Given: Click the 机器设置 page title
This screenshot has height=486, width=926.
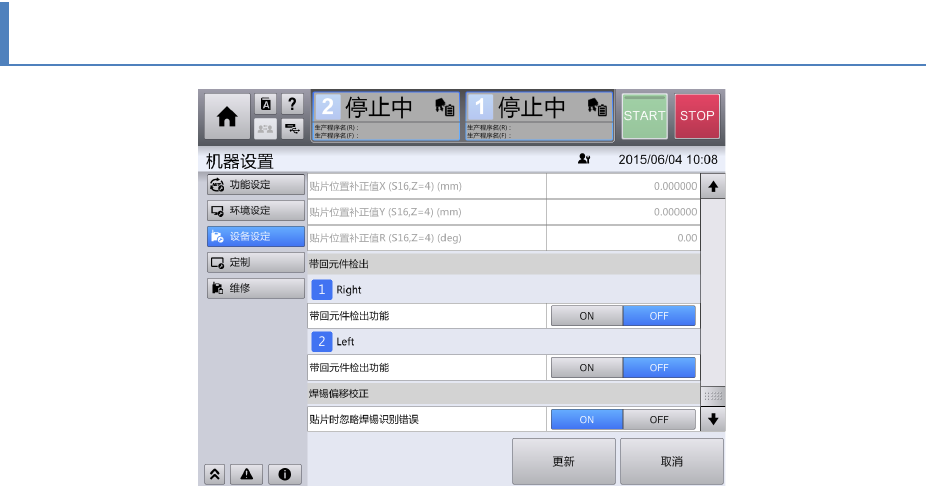Looking at the screenshot, I should 240,161.
